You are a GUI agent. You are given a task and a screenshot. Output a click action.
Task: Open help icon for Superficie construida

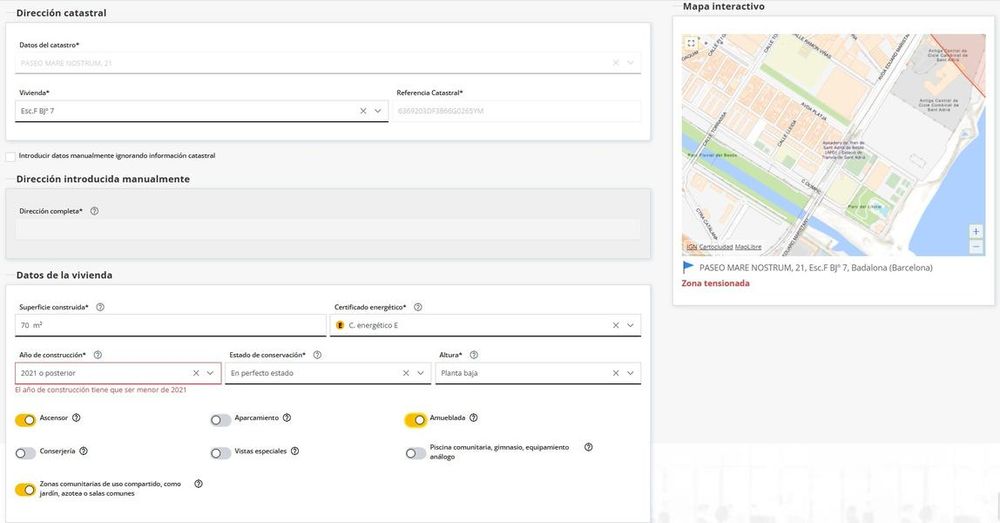click(x=100, y=307)
